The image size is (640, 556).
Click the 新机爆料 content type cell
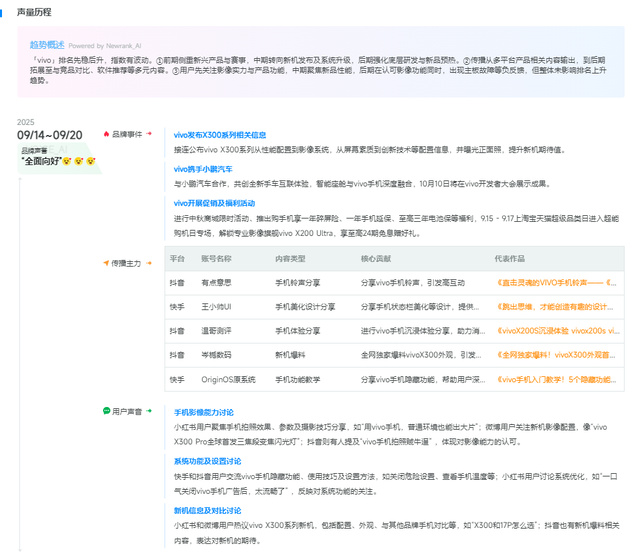pos(290,355)
